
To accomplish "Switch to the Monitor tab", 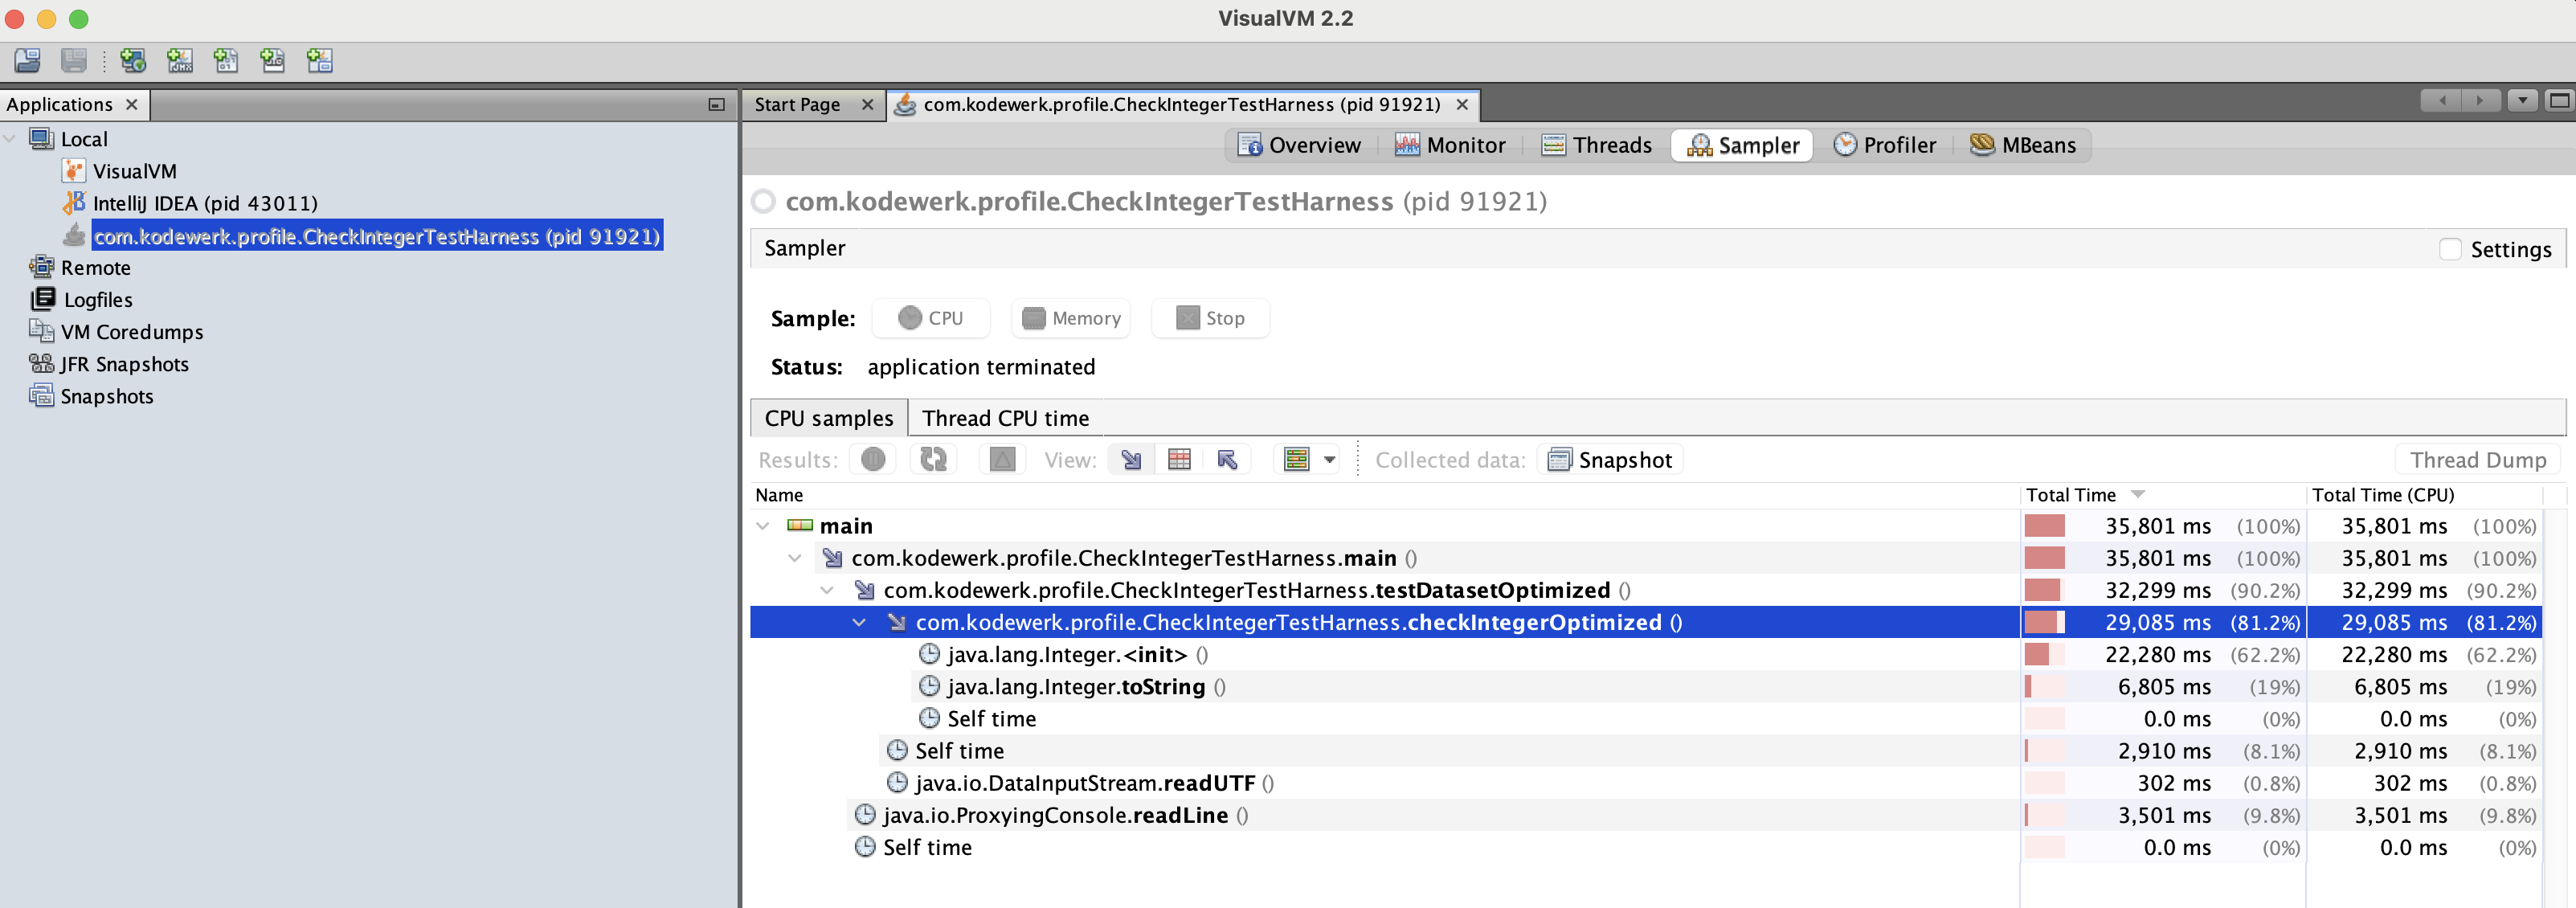I will (x=1450, y=145).
